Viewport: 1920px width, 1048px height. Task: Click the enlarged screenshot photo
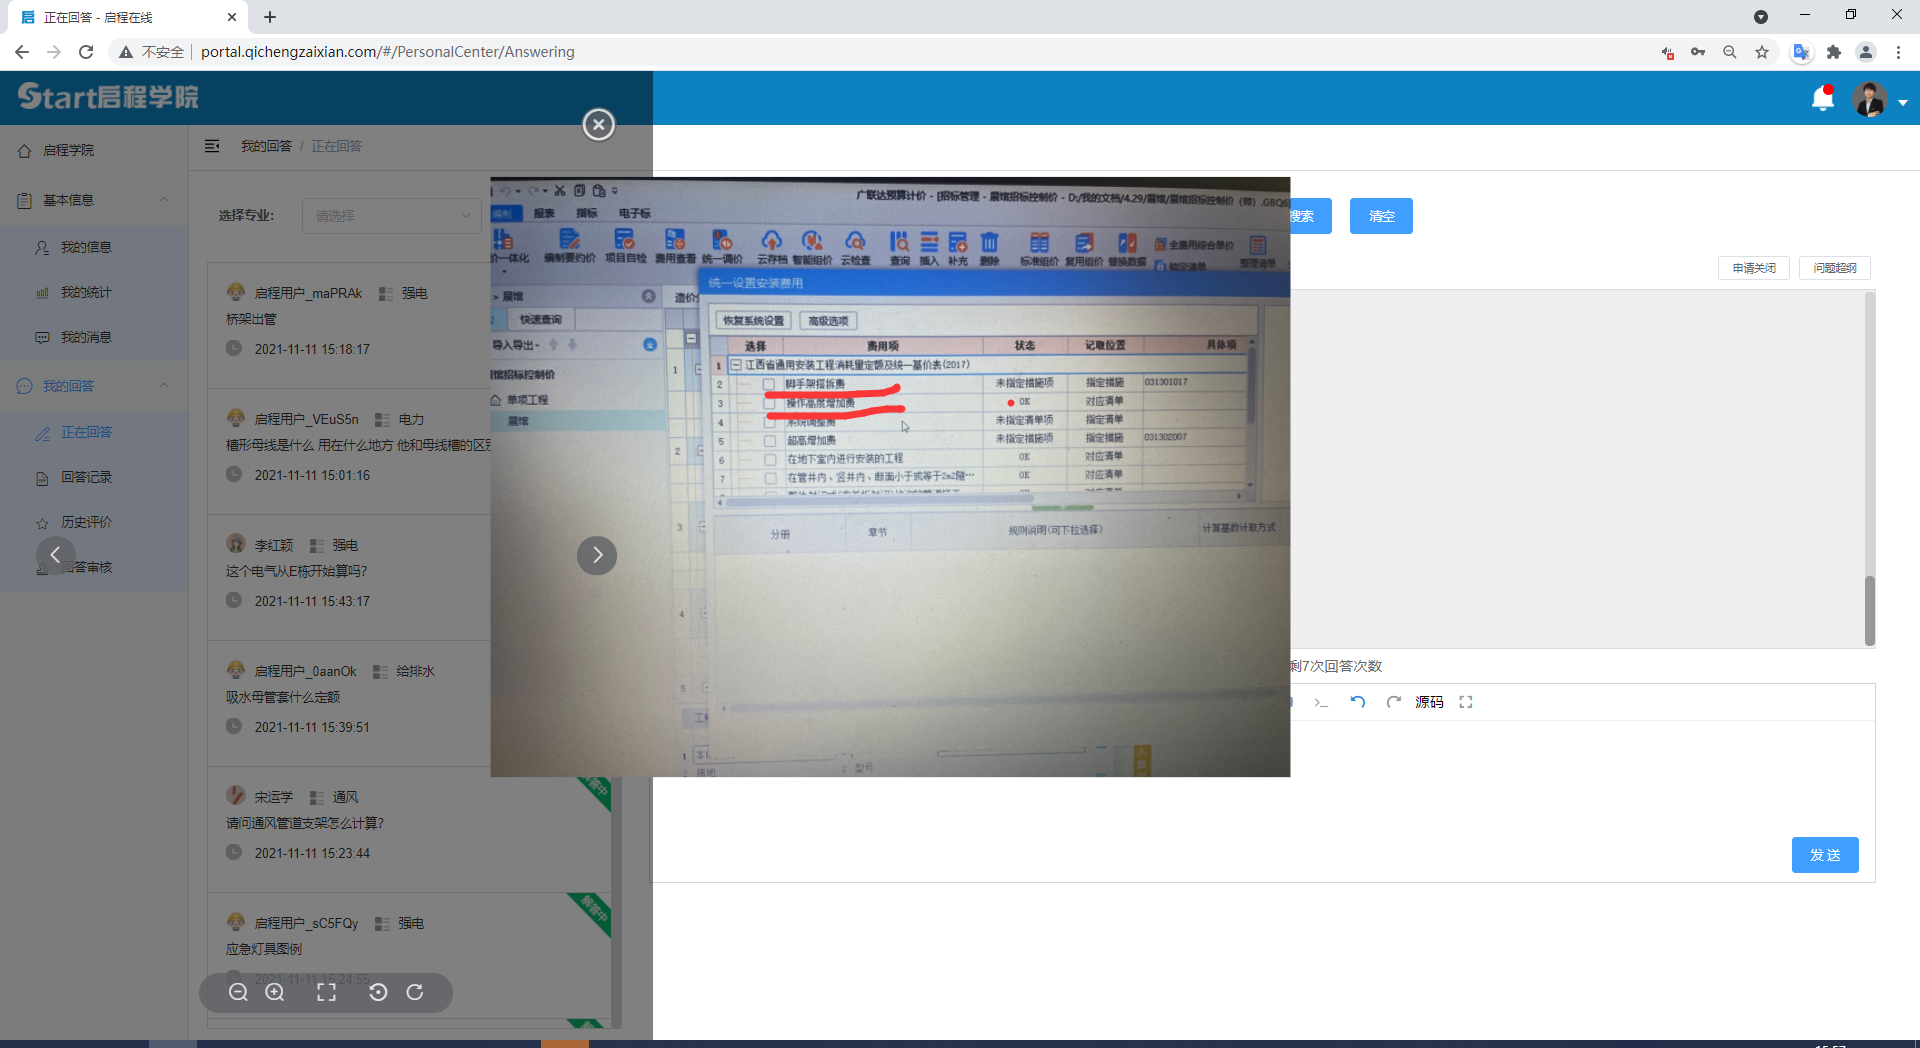(x=890, y=477)
